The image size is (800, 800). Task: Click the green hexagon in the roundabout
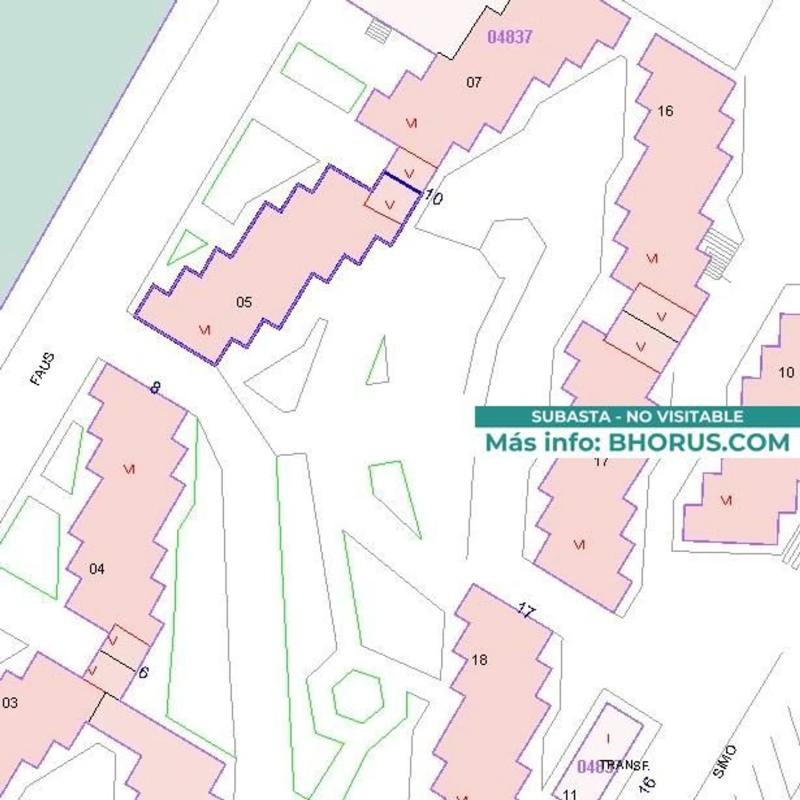[357, 696]
